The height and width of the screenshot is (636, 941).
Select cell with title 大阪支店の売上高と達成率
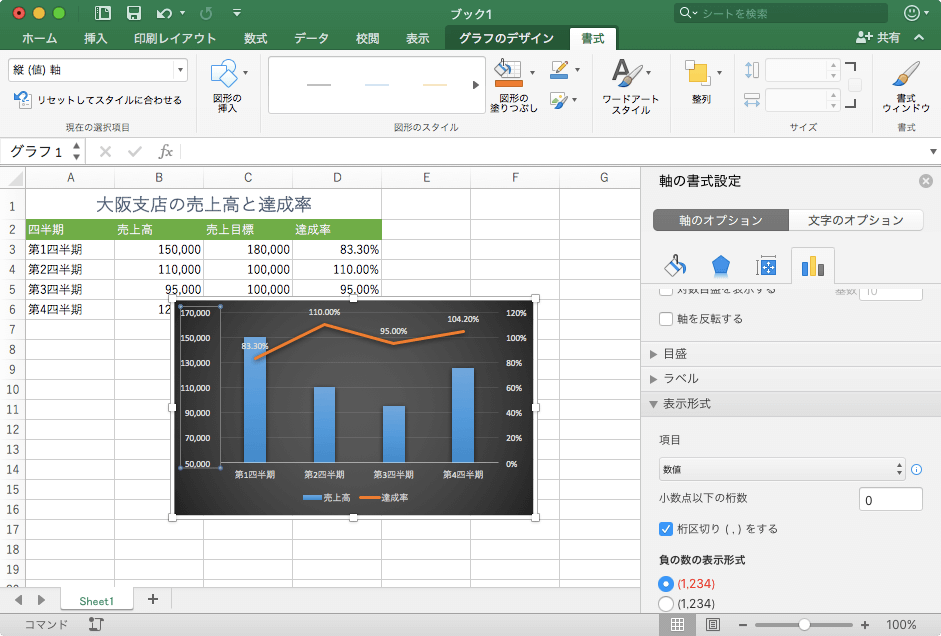coord(203,205)
